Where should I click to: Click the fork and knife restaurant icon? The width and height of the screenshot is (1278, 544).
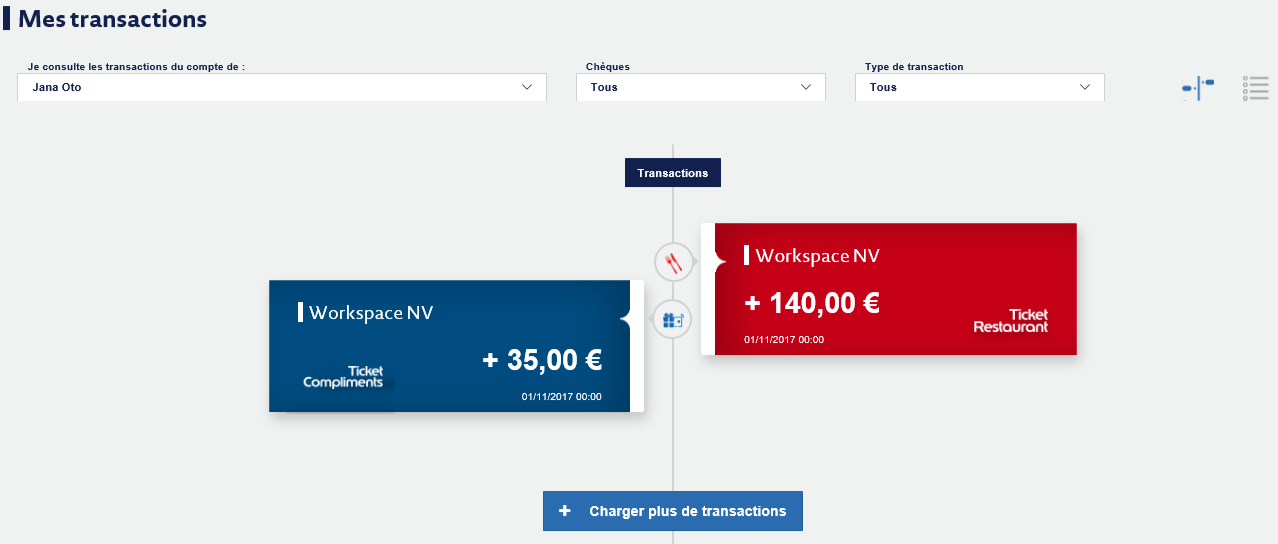[673, 262]
